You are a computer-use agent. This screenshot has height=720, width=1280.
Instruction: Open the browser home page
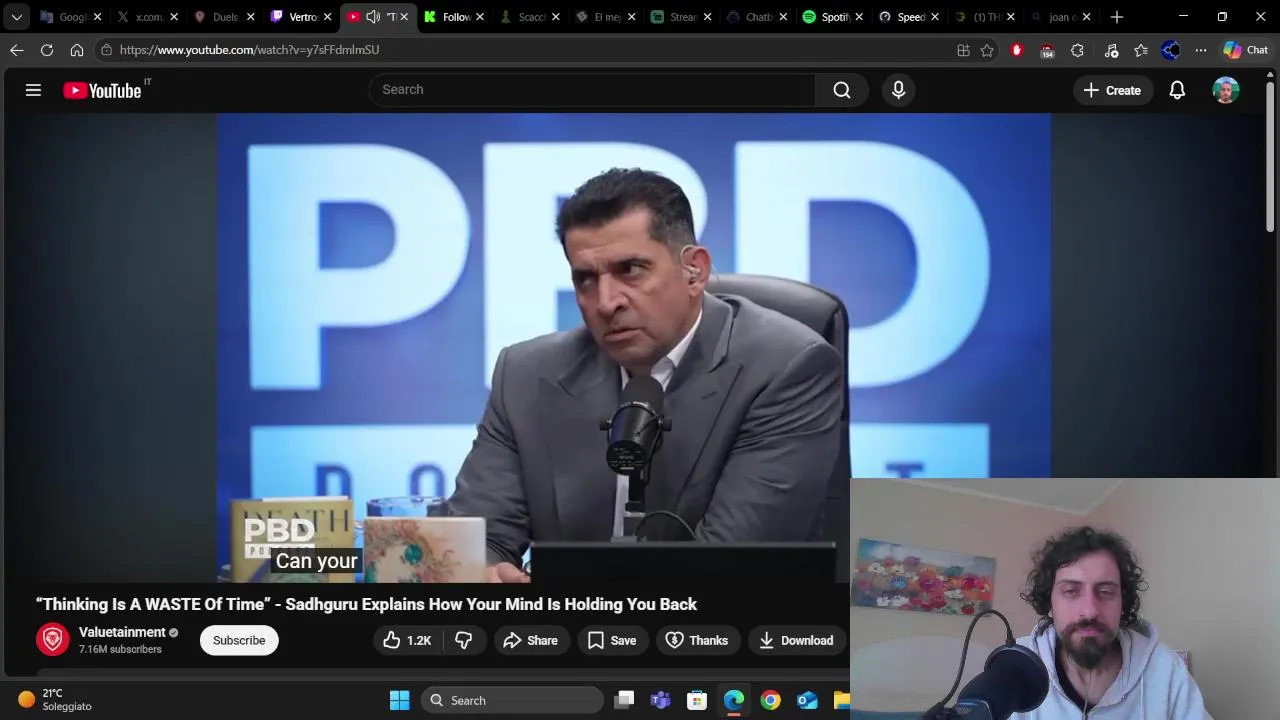pos(77,50)
